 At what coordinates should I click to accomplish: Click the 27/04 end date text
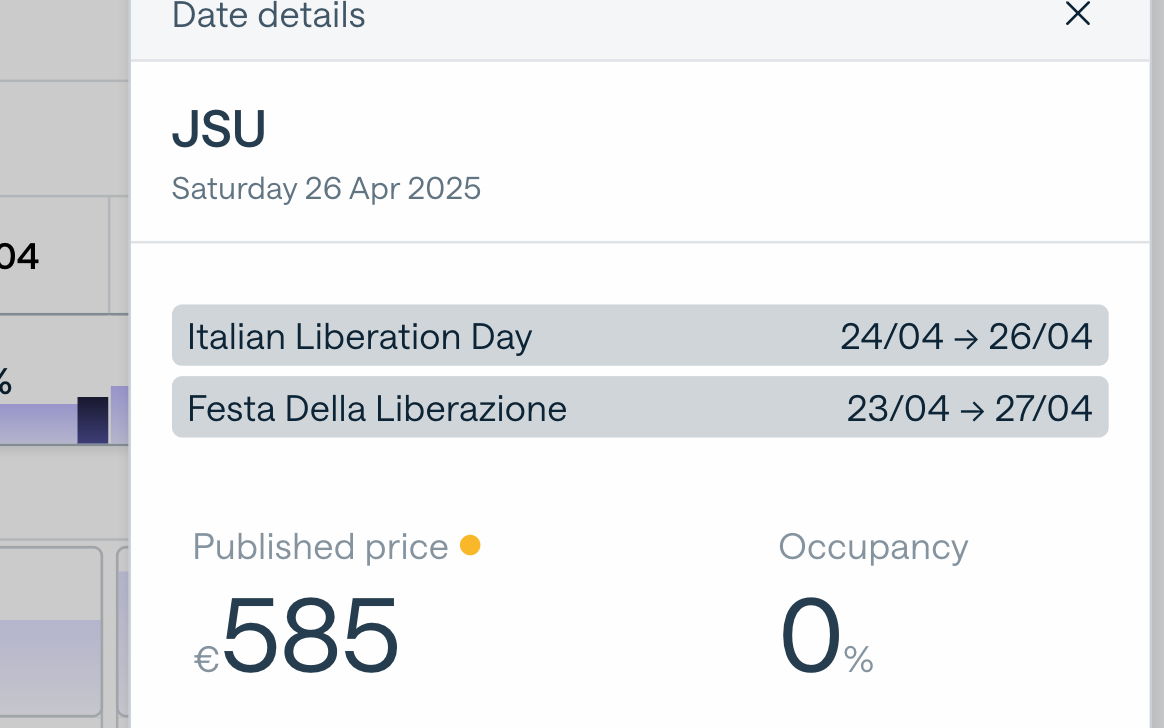(x=1043, y=409)
